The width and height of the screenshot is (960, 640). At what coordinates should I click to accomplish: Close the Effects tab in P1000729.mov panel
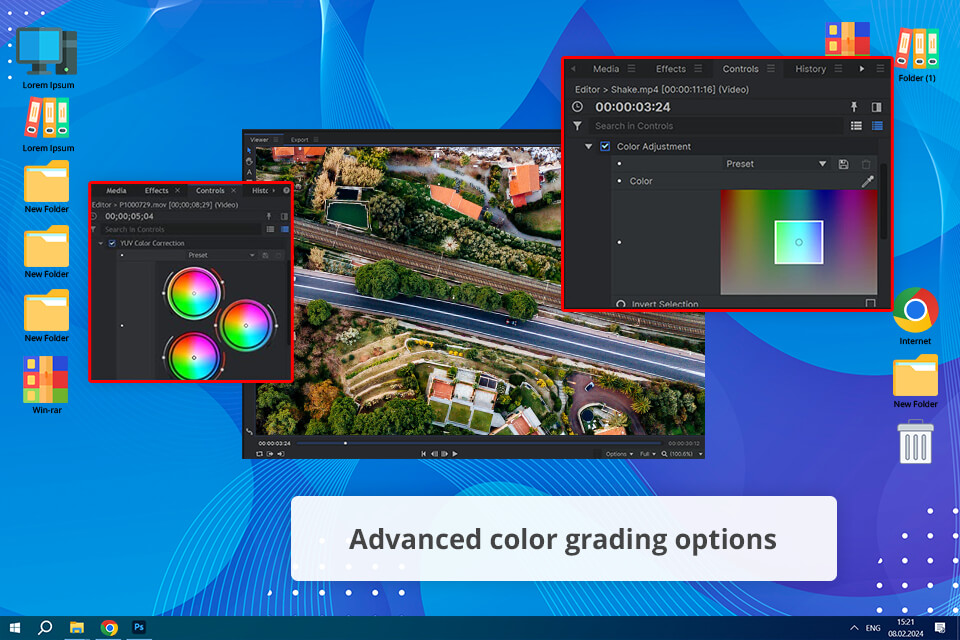click(178, 190)
